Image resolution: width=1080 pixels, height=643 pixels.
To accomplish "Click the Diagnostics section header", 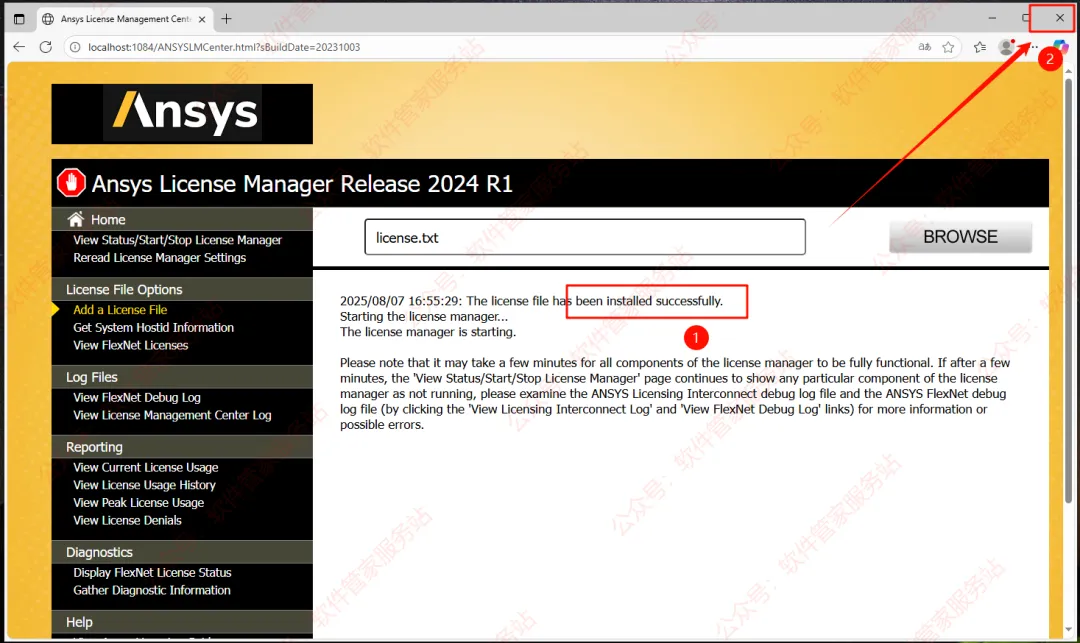I will coord(182,552).
